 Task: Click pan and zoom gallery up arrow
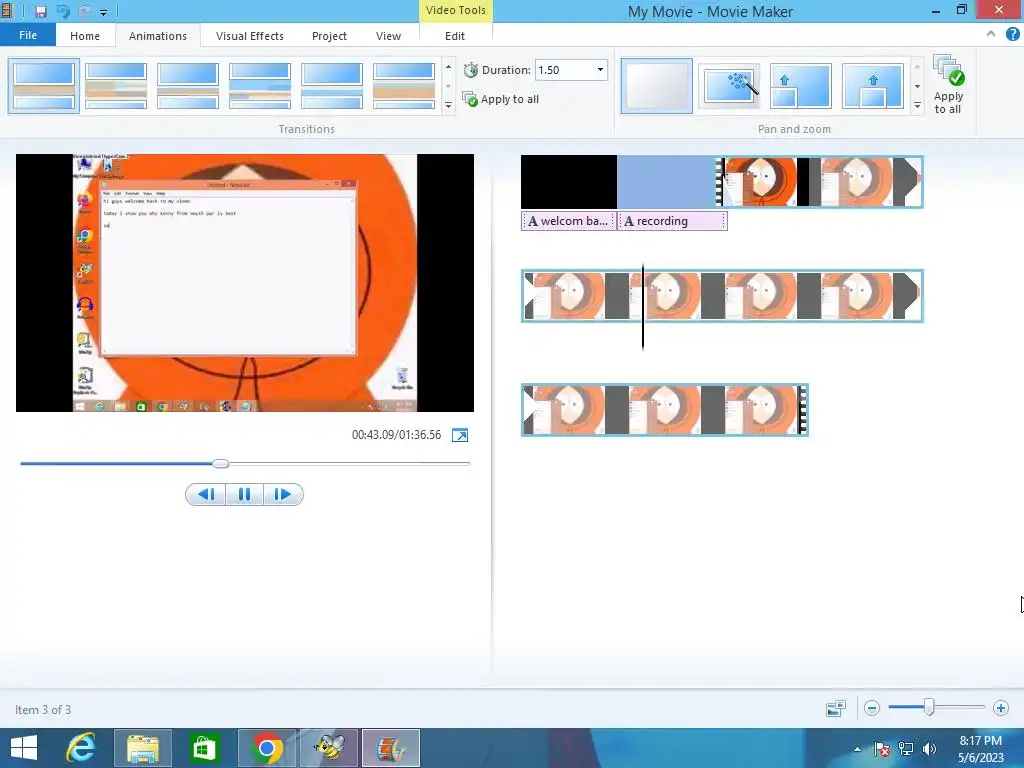click(917, 67)
